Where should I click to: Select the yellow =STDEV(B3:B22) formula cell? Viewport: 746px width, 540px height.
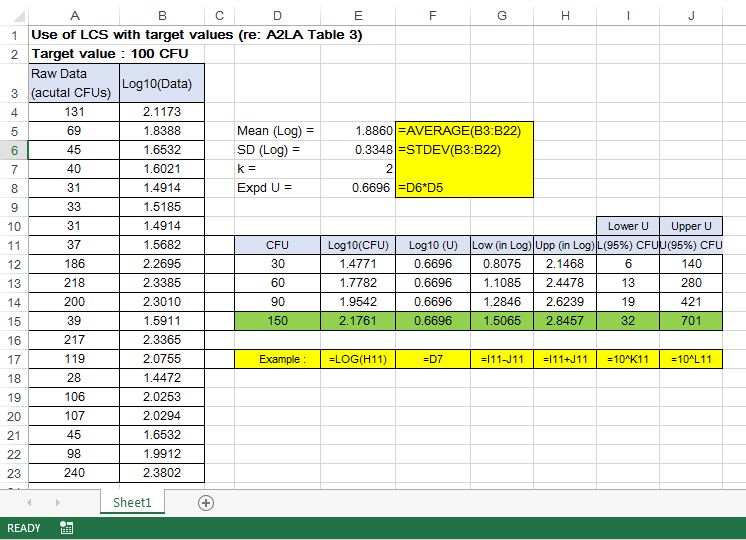(x=465, y=150)
